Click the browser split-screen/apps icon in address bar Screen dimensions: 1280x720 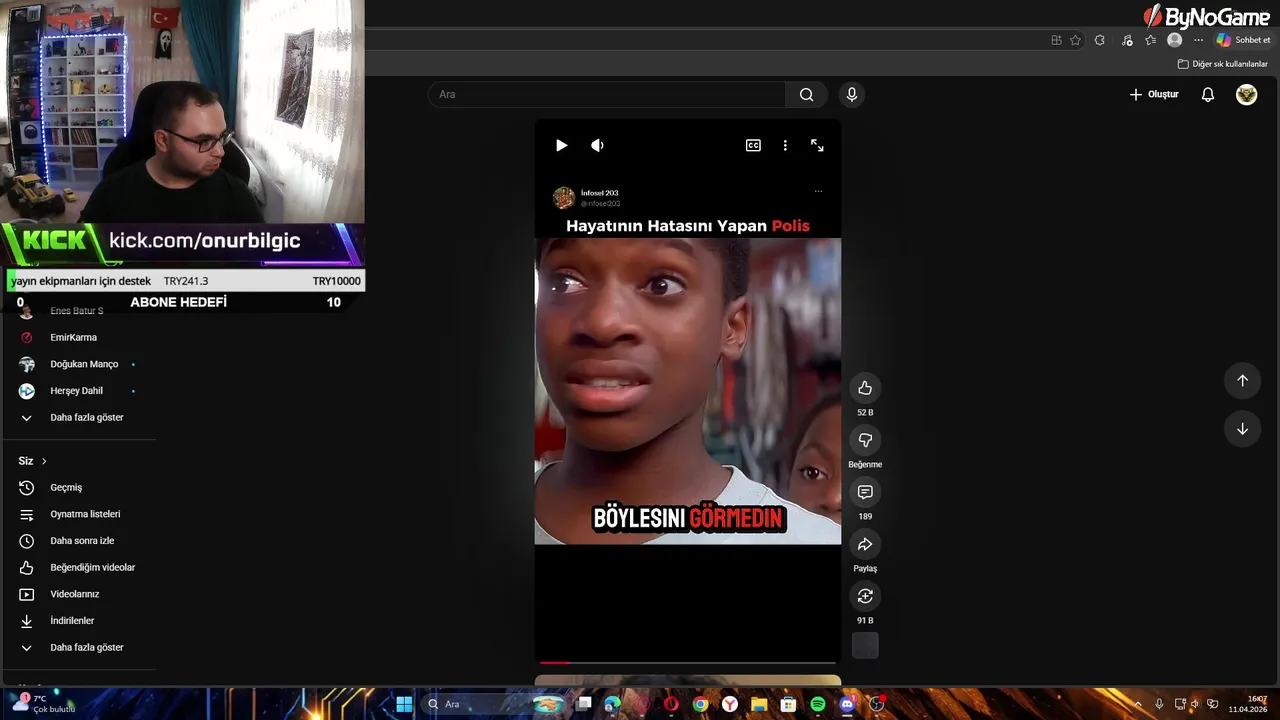(x=1056, y=40)
